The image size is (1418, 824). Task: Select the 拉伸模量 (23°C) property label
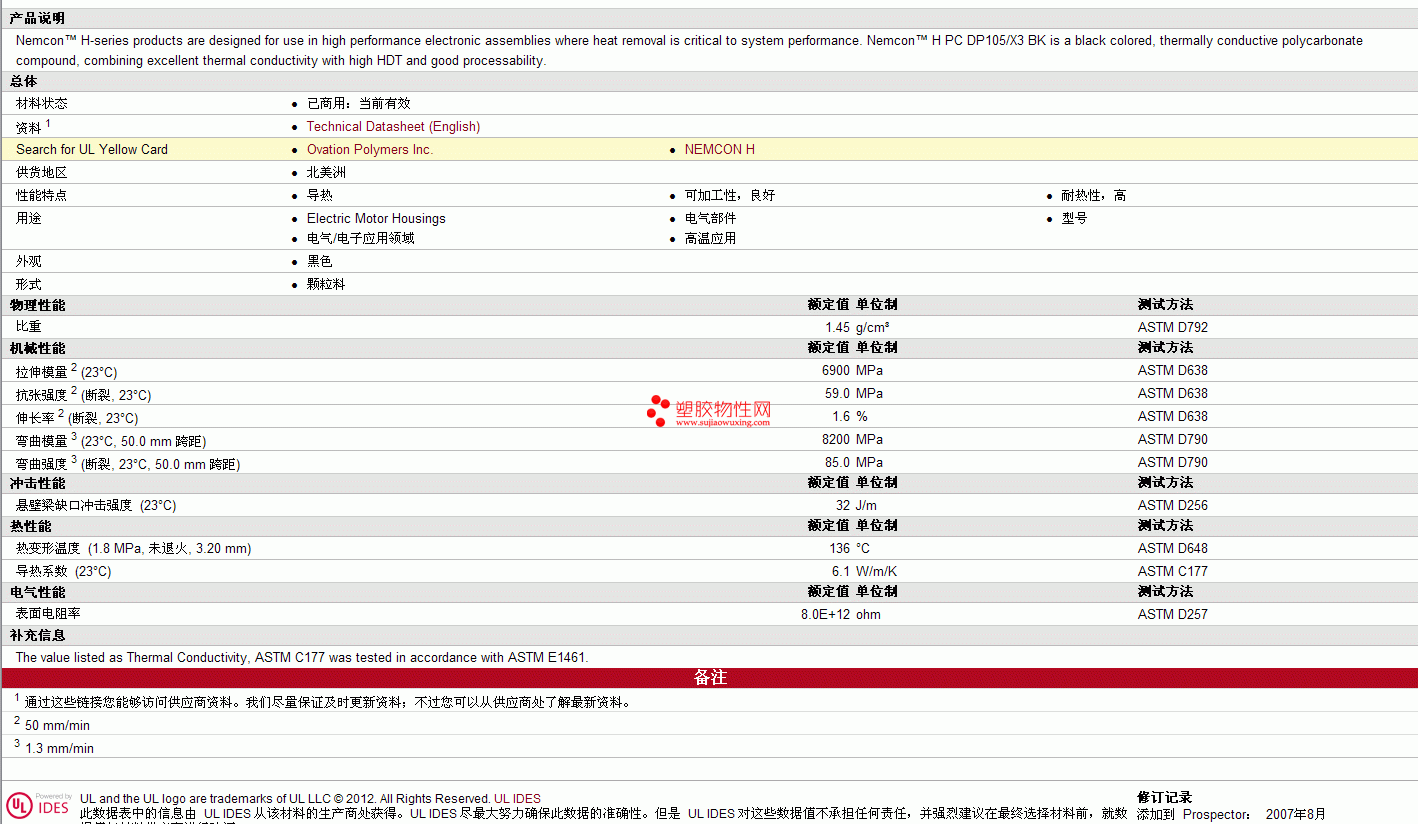67,371
